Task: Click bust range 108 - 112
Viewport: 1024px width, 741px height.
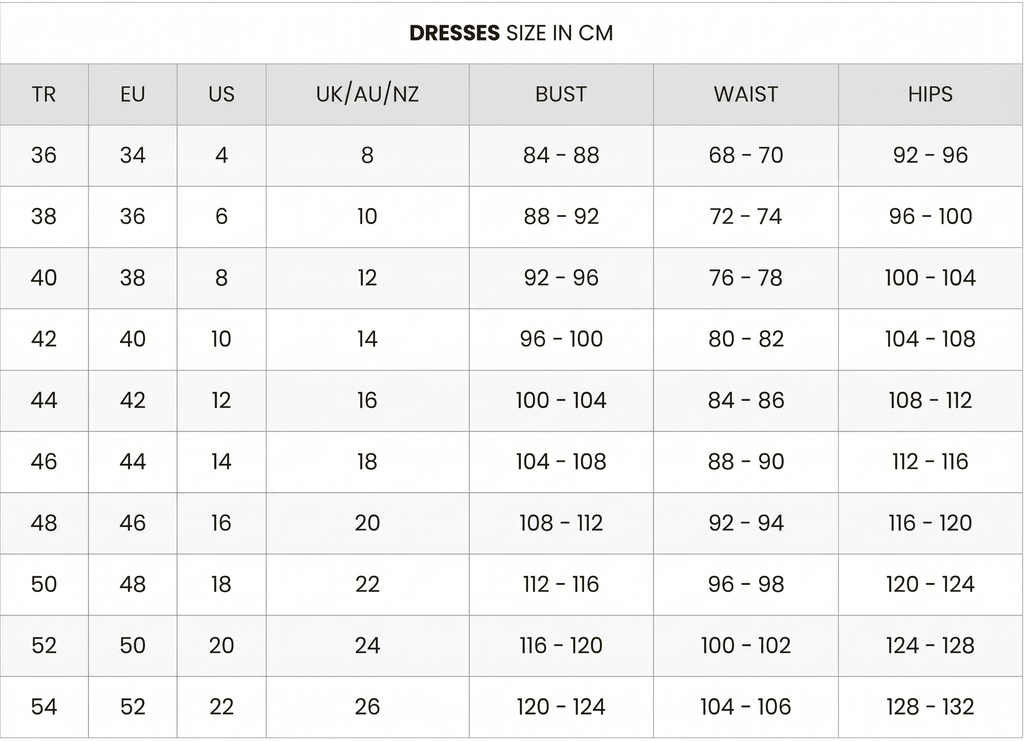Action: click(561, 524)
